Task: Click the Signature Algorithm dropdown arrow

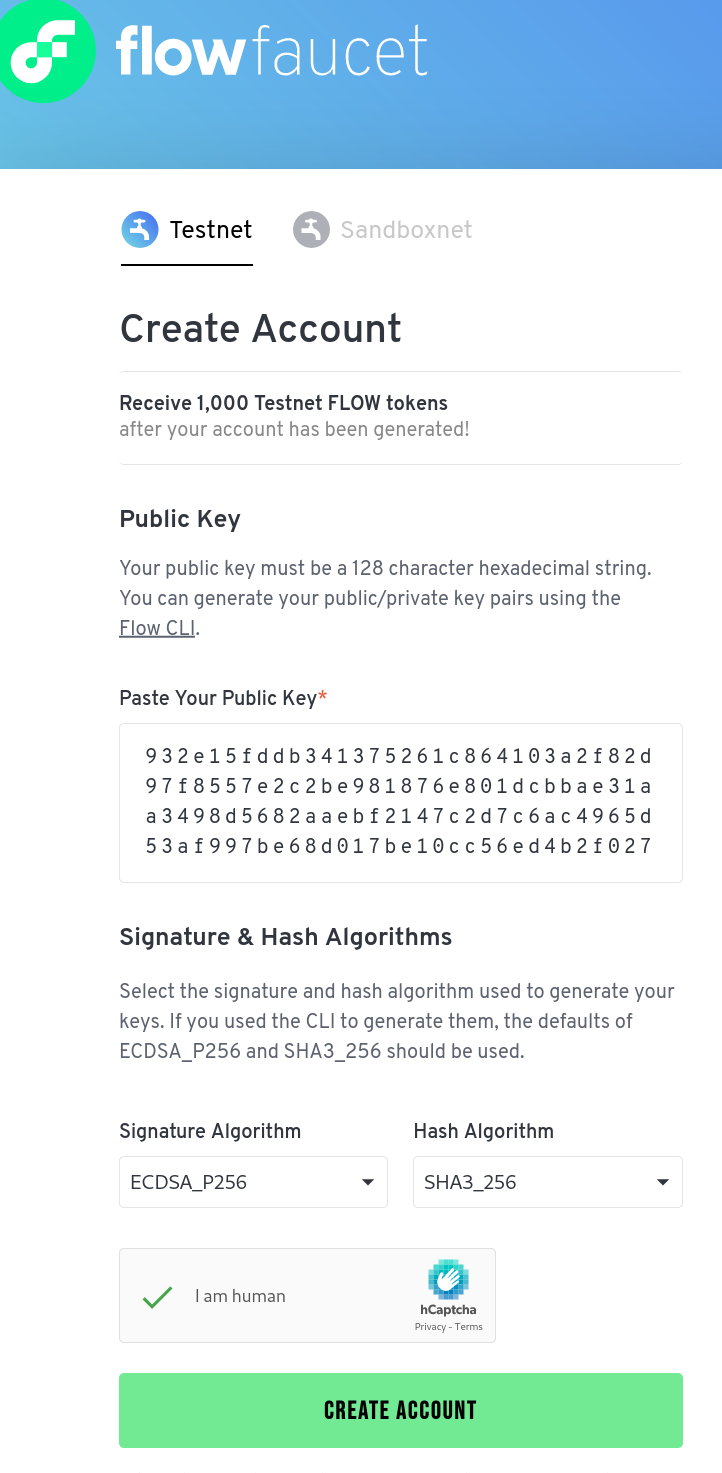Action: coord(368,1183)
